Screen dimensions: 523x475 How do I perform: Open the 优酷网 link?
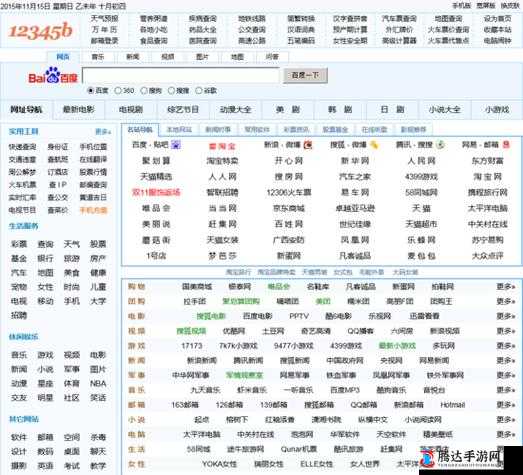pyautogui.click(x=234, y=331)
